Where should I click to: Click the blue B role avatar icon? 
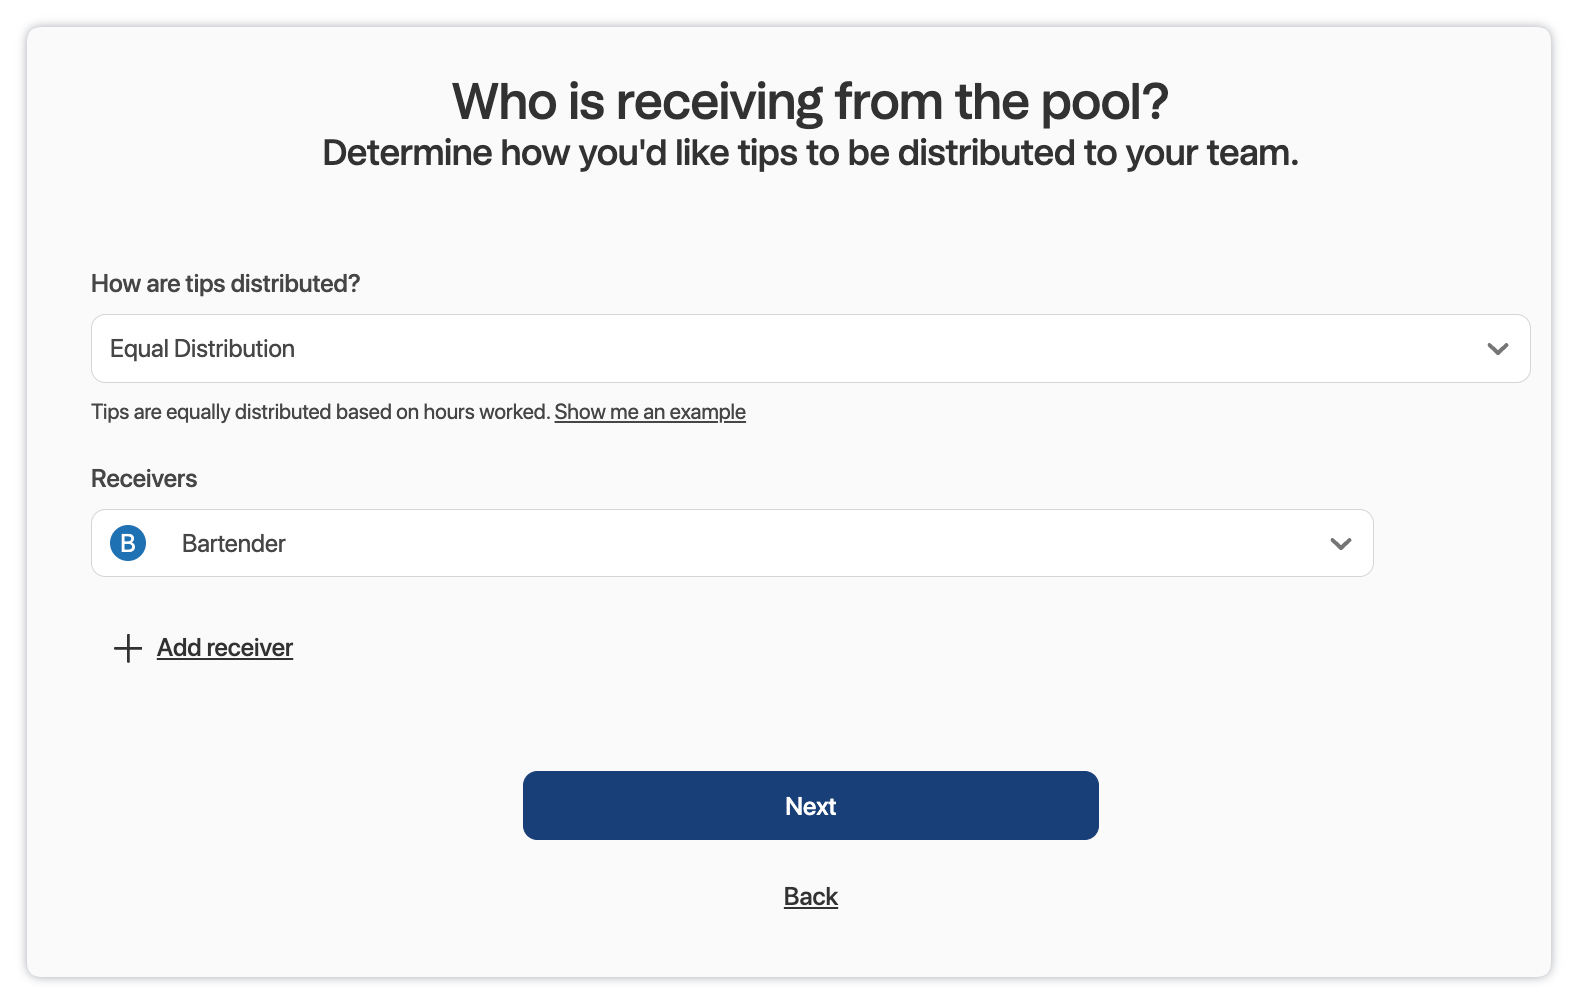point(128,543)
